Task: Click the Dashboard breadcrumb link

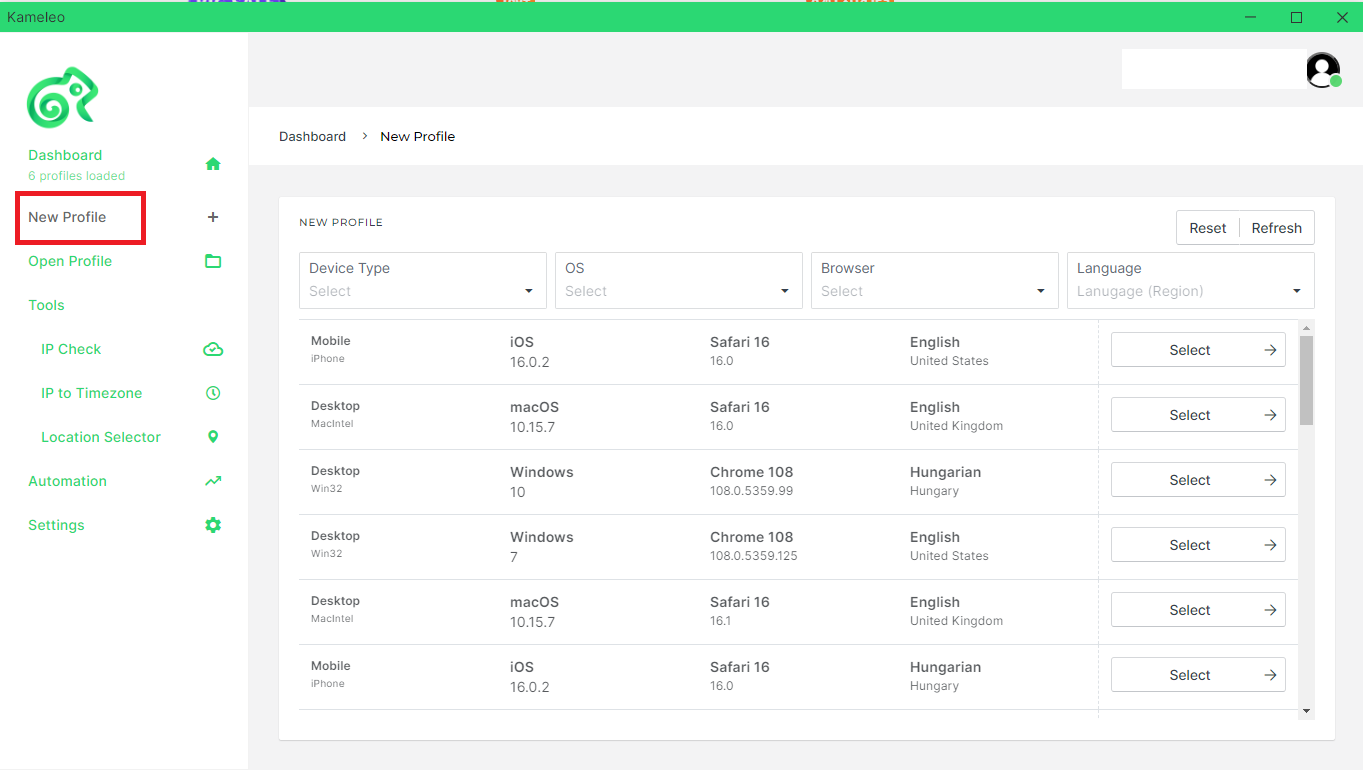Action: point(312,136)
